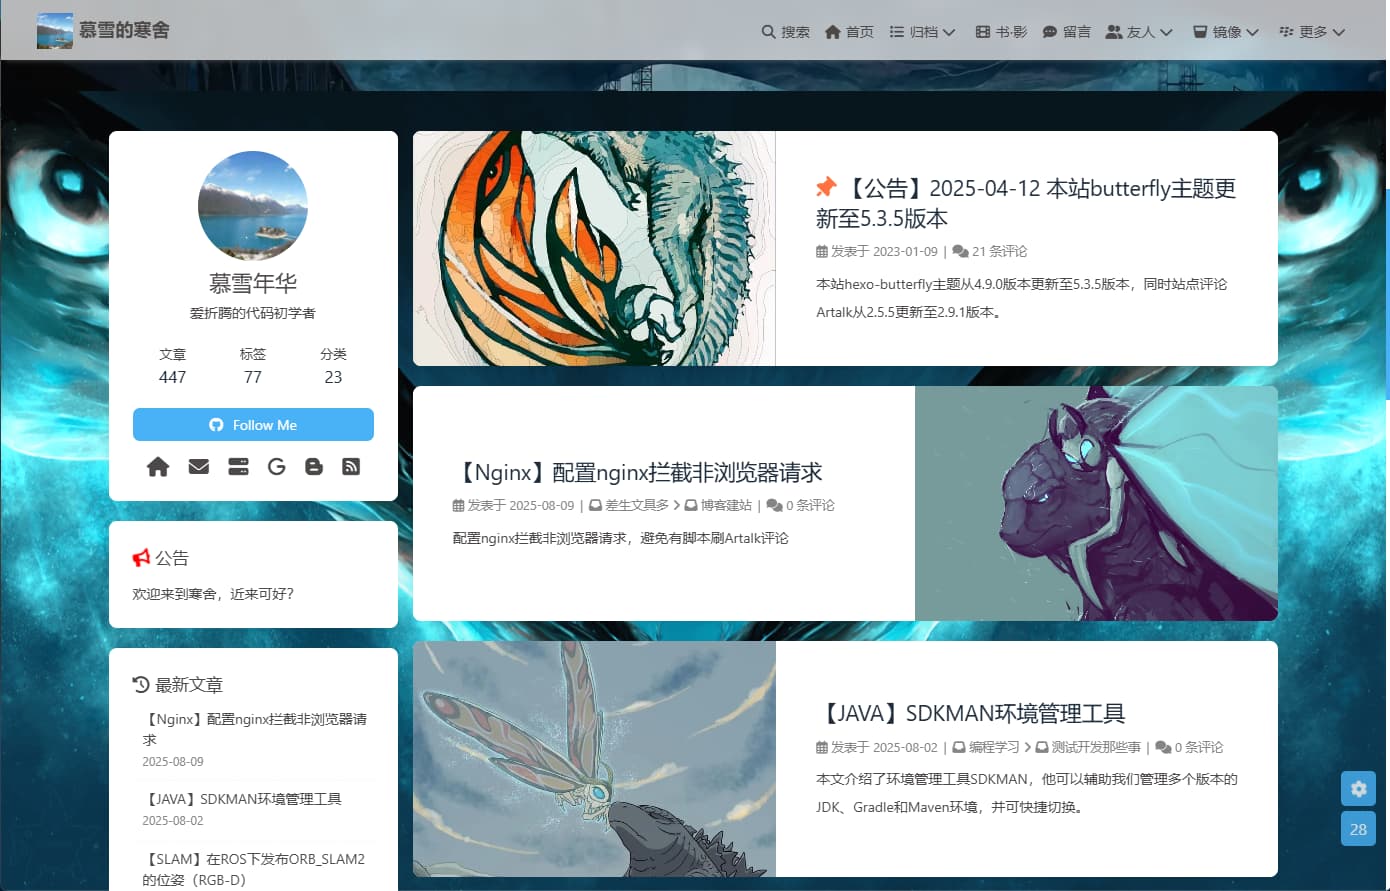Click the 28 scroll percentage button
Screen dimensions: 1390x891
pos(1358,829)
